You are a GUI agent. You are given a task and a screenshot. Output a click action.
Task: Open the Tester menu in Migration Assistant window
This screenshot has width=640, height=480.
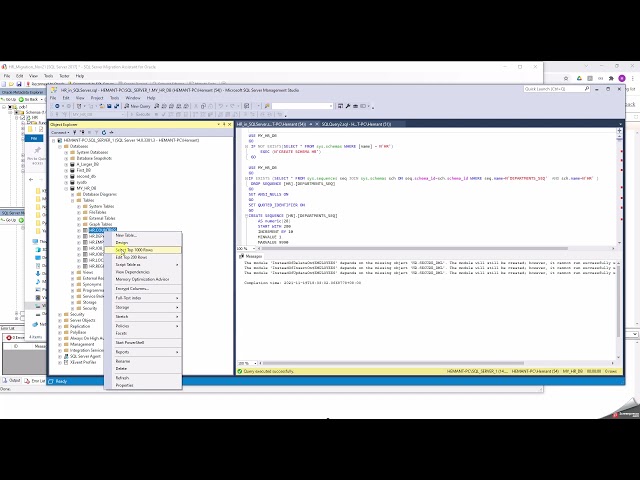coord(64,76)
